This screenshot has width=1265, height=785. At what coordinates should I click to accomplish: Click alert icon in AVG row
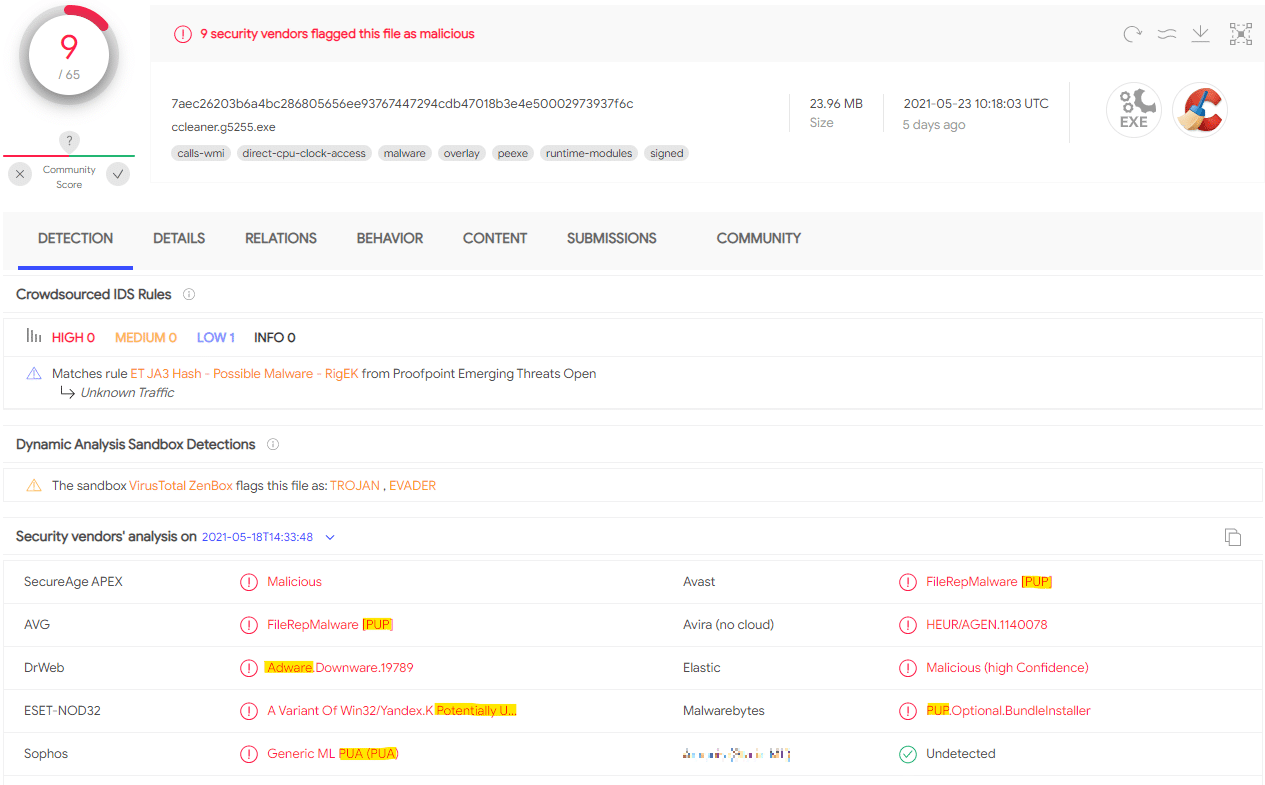tap(249, 625)
